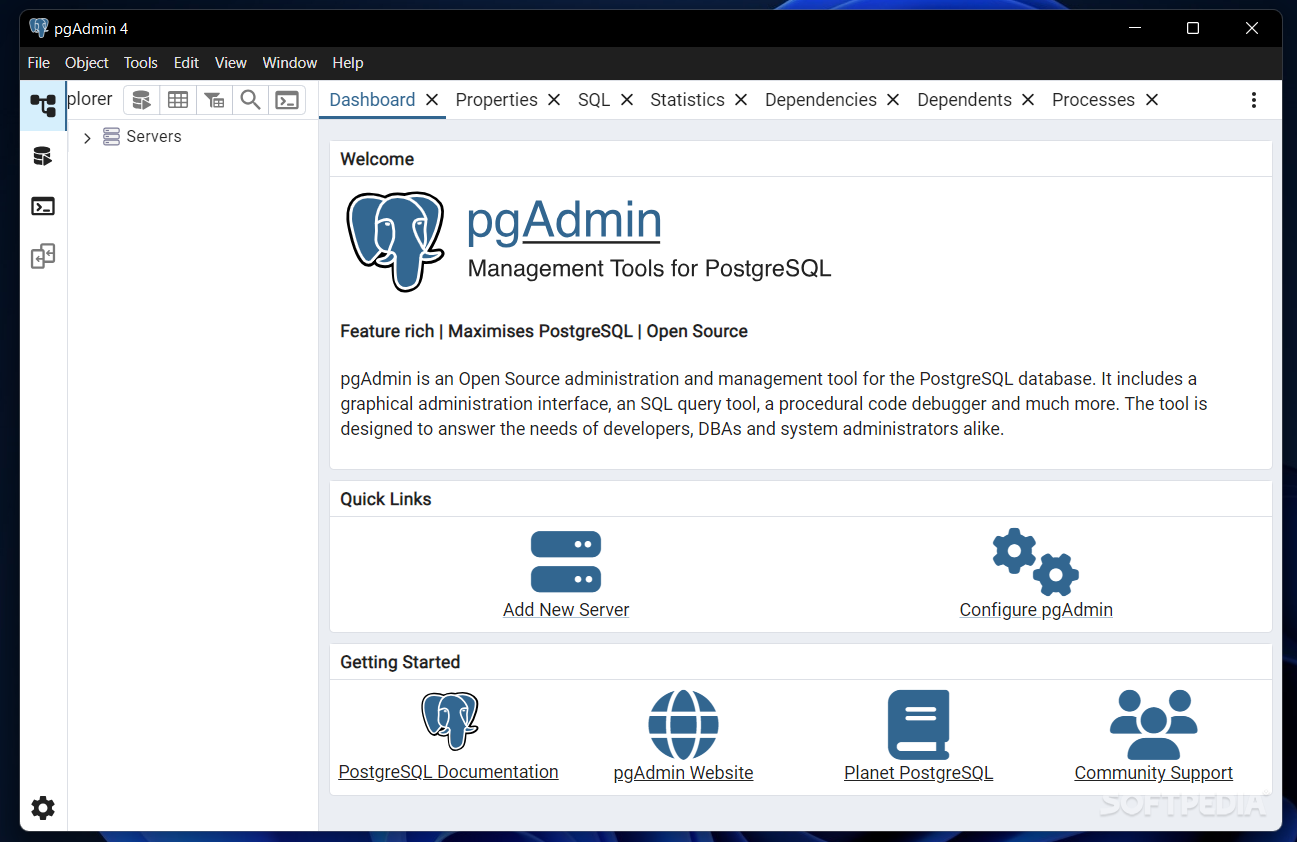
Task: Open the PostgreSQL Documentation link
Action: pyautogui.click(x=448, y=772)
